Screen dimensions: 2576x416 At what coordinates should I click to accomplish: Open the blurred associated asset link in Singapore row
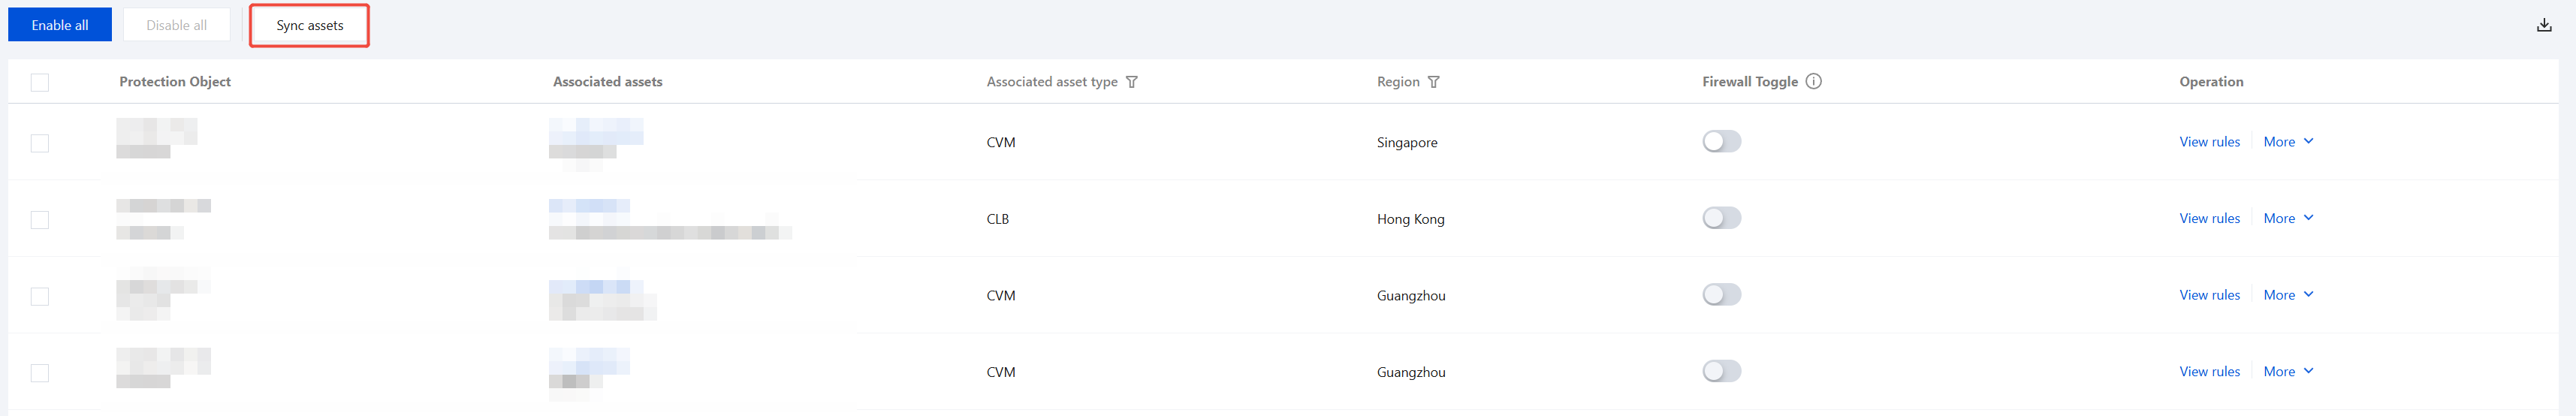(595, 131)
